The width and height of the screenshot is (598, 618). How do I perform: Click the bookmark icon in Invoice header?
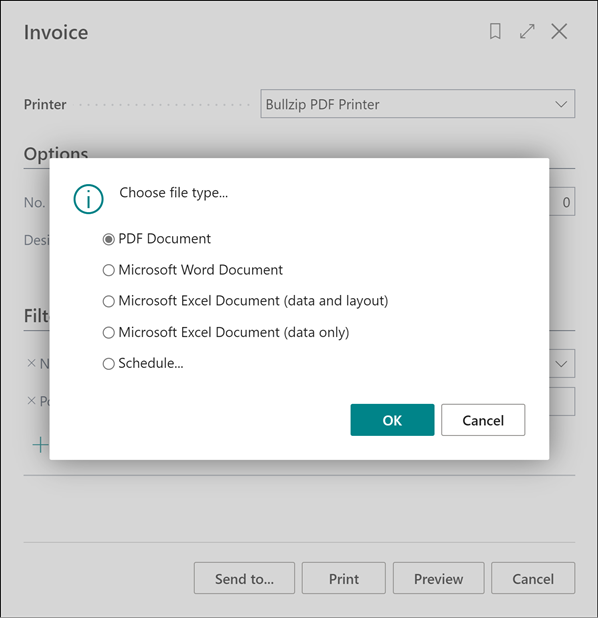495,32
